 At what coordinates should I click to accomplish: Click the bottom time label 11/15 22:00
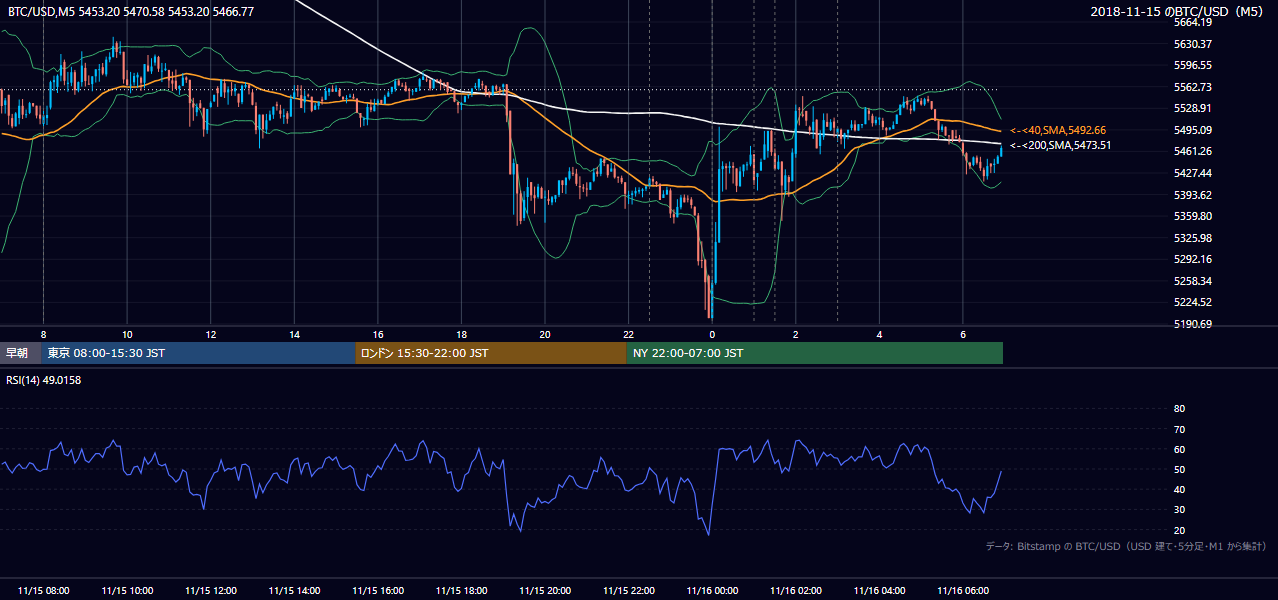tap(628, 591)
